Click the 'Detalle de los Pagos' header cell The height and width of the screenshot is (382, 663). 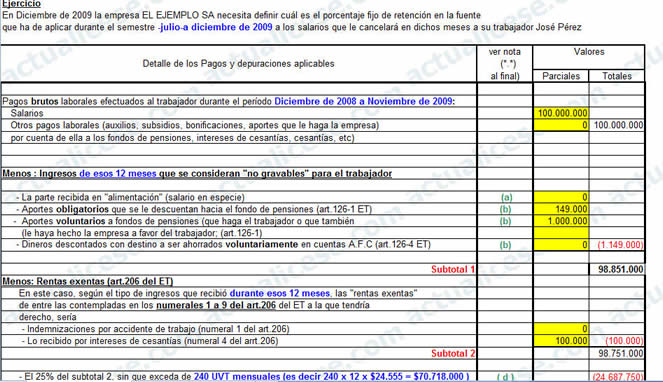238,63
